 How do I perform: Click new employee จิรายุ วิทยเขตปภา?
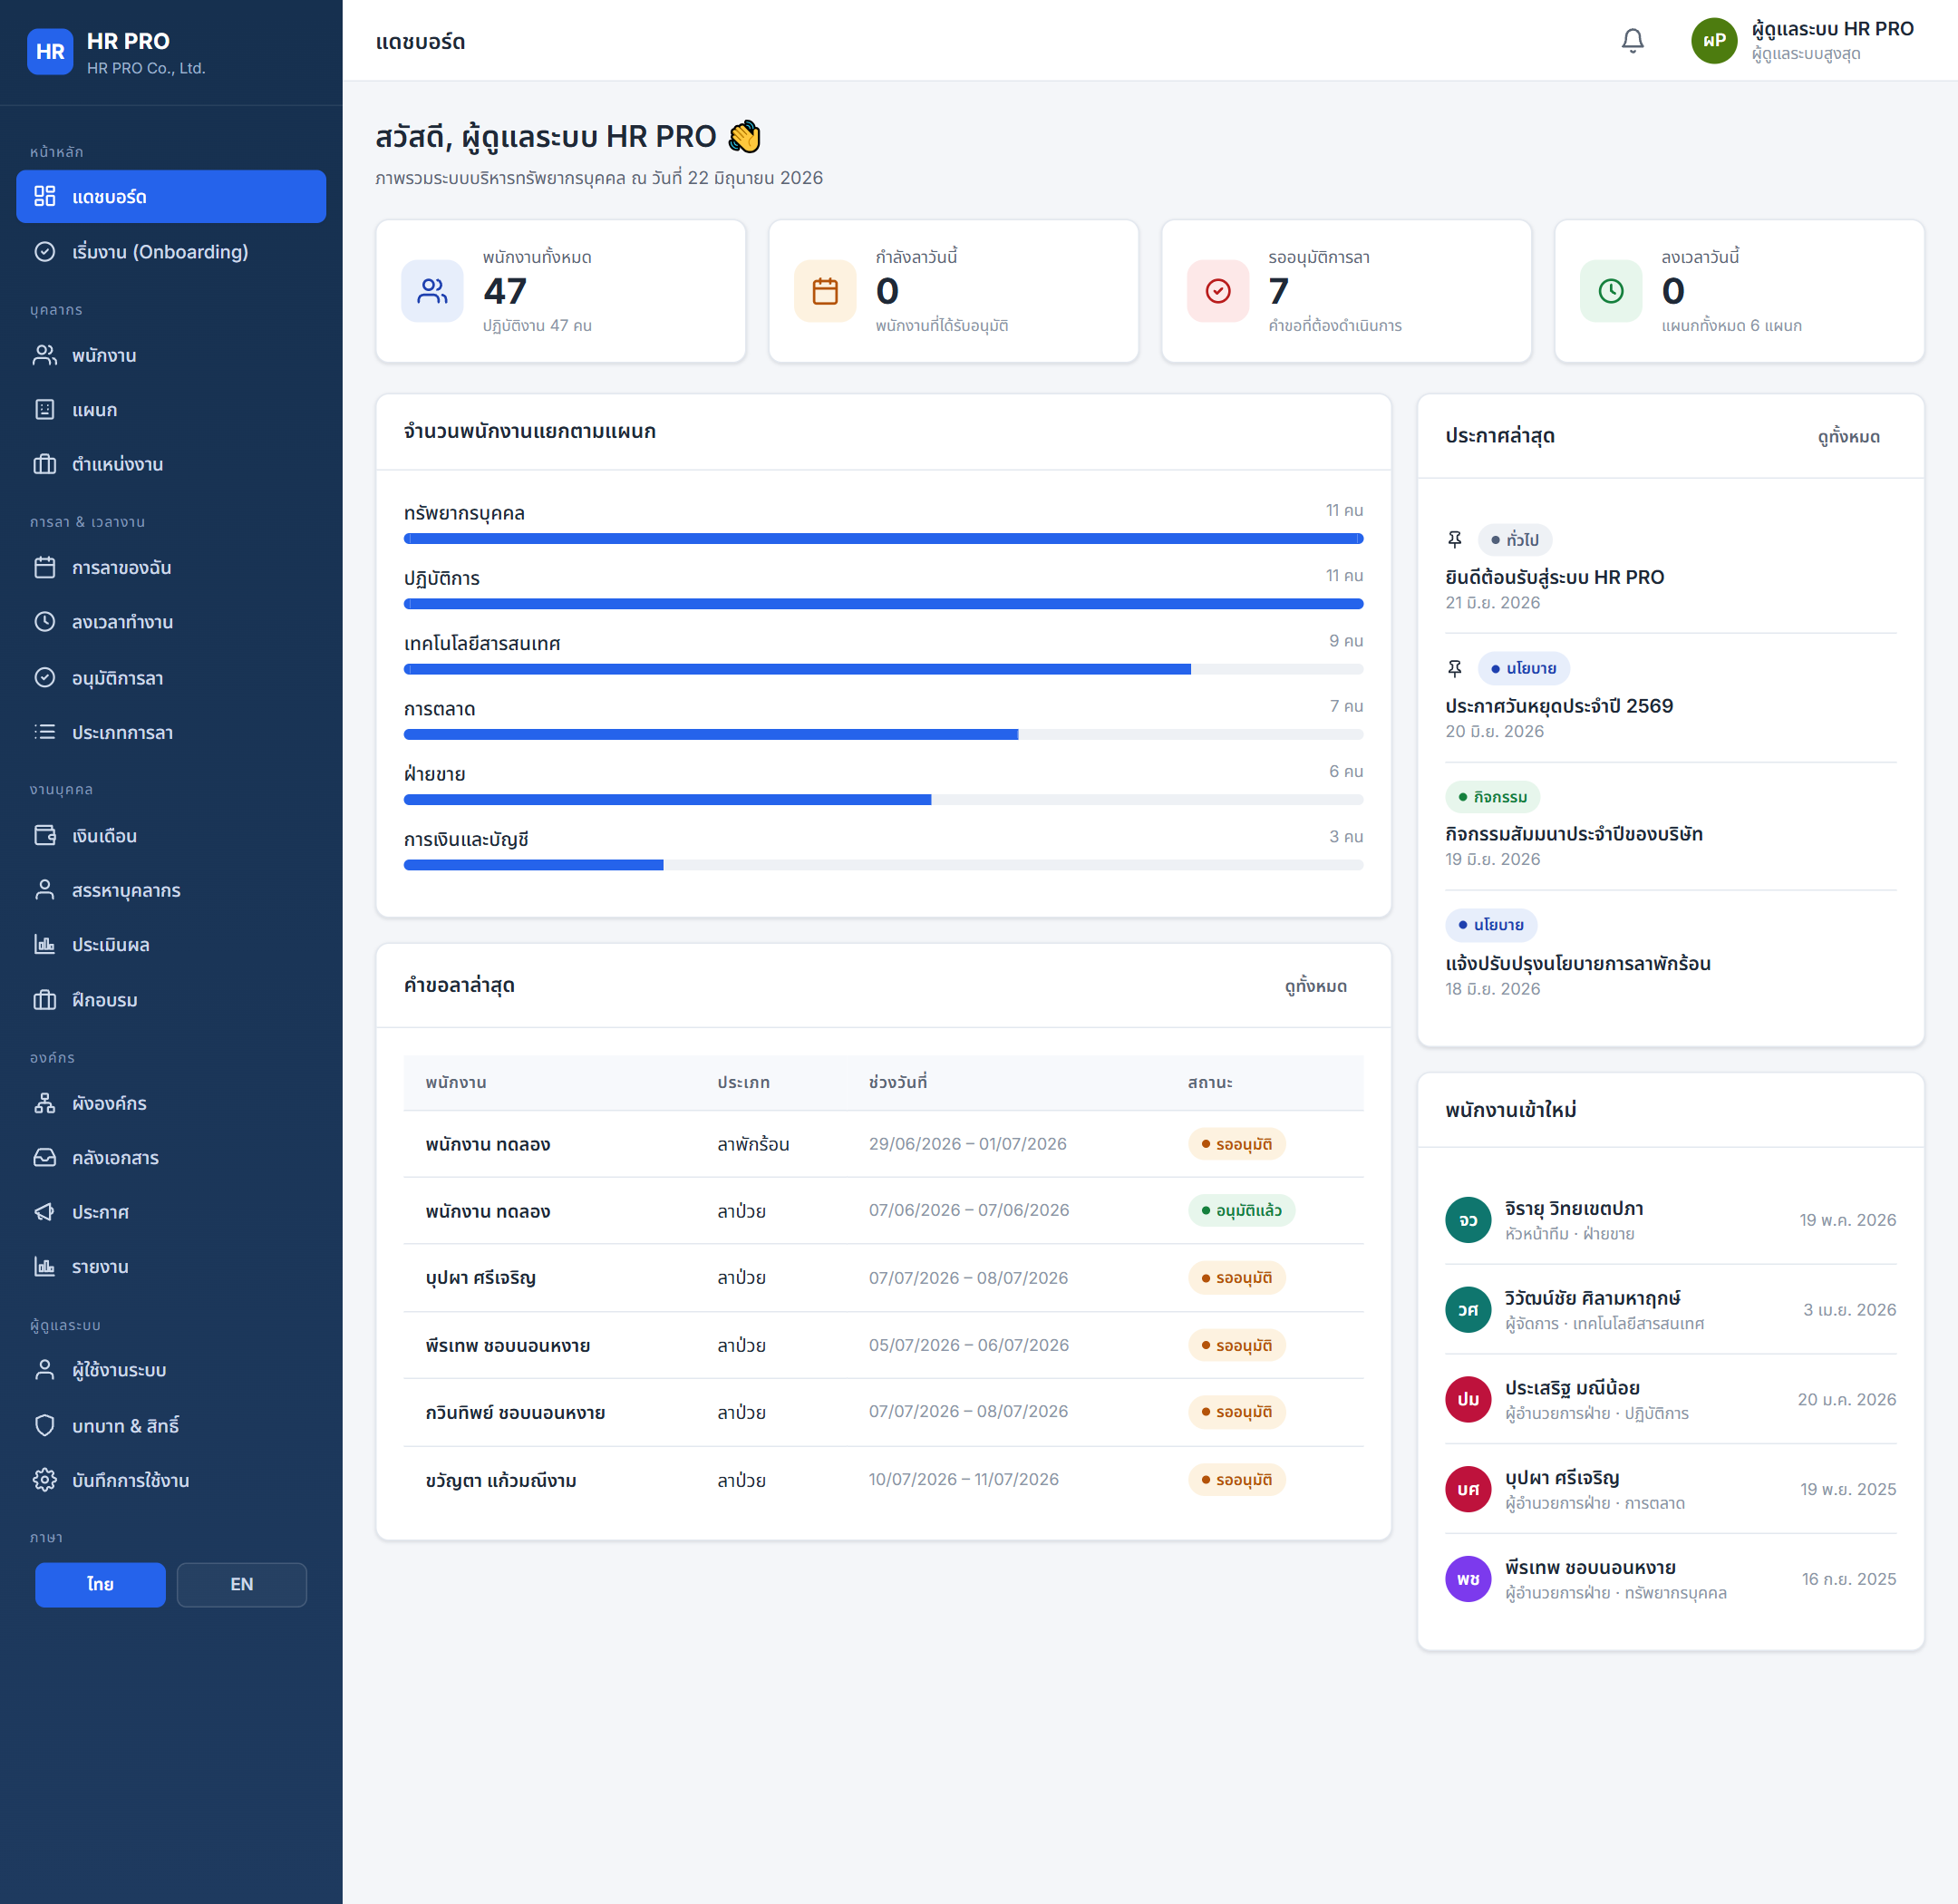point(1573,1208)
